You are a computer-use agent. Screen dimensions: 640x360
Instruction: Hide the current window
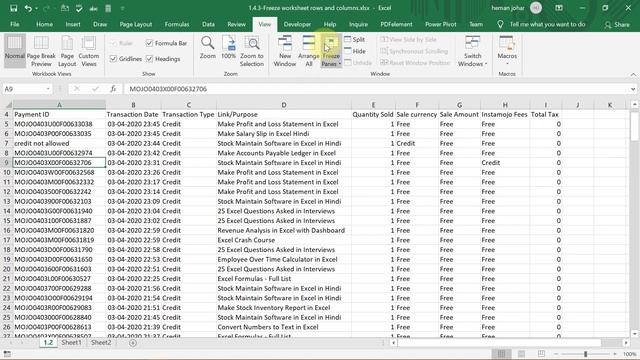pyautogui.click(x=355, y=51)
